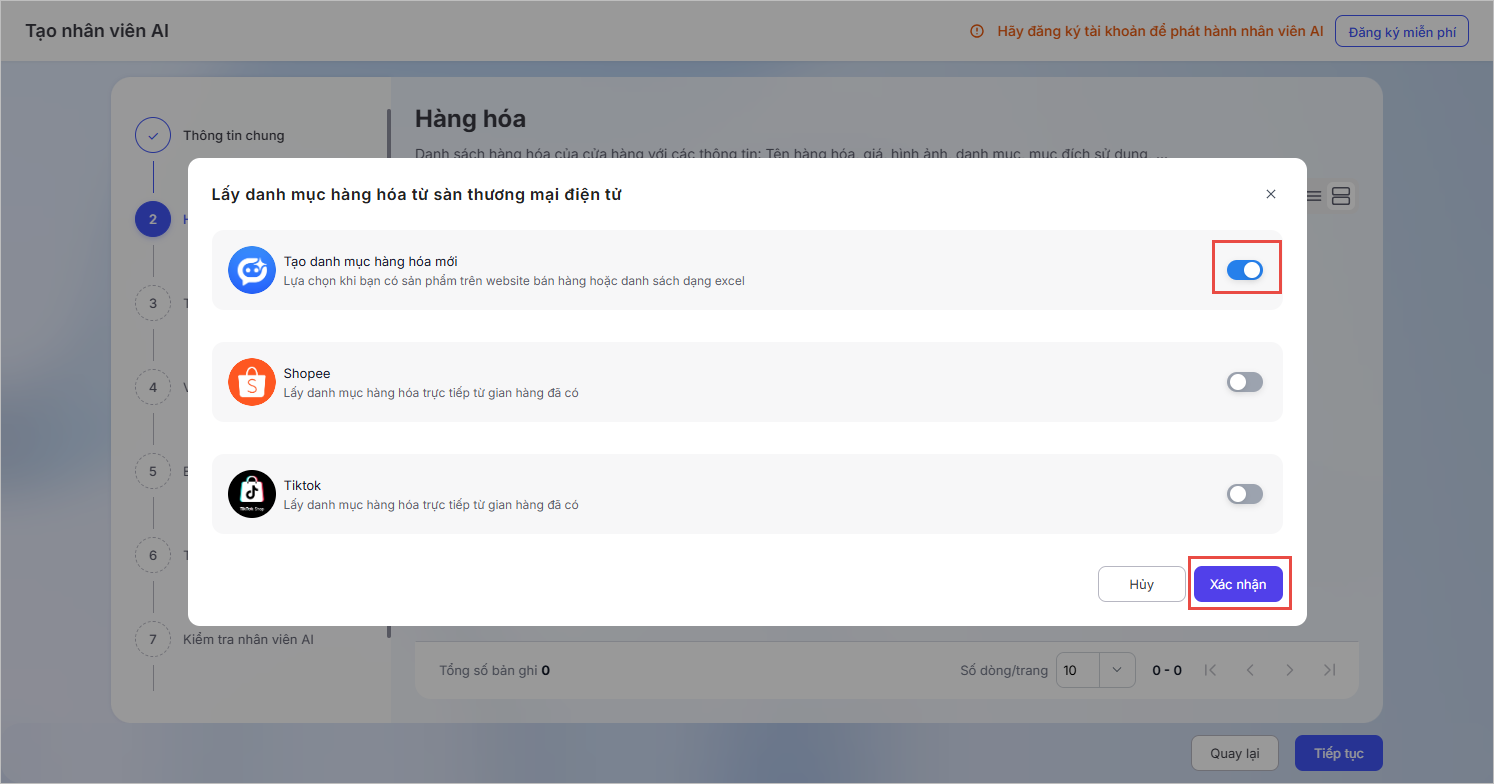Select the Thông tin chung step
This screenshot has height=784, width=1494.
(x=233, y=135)
